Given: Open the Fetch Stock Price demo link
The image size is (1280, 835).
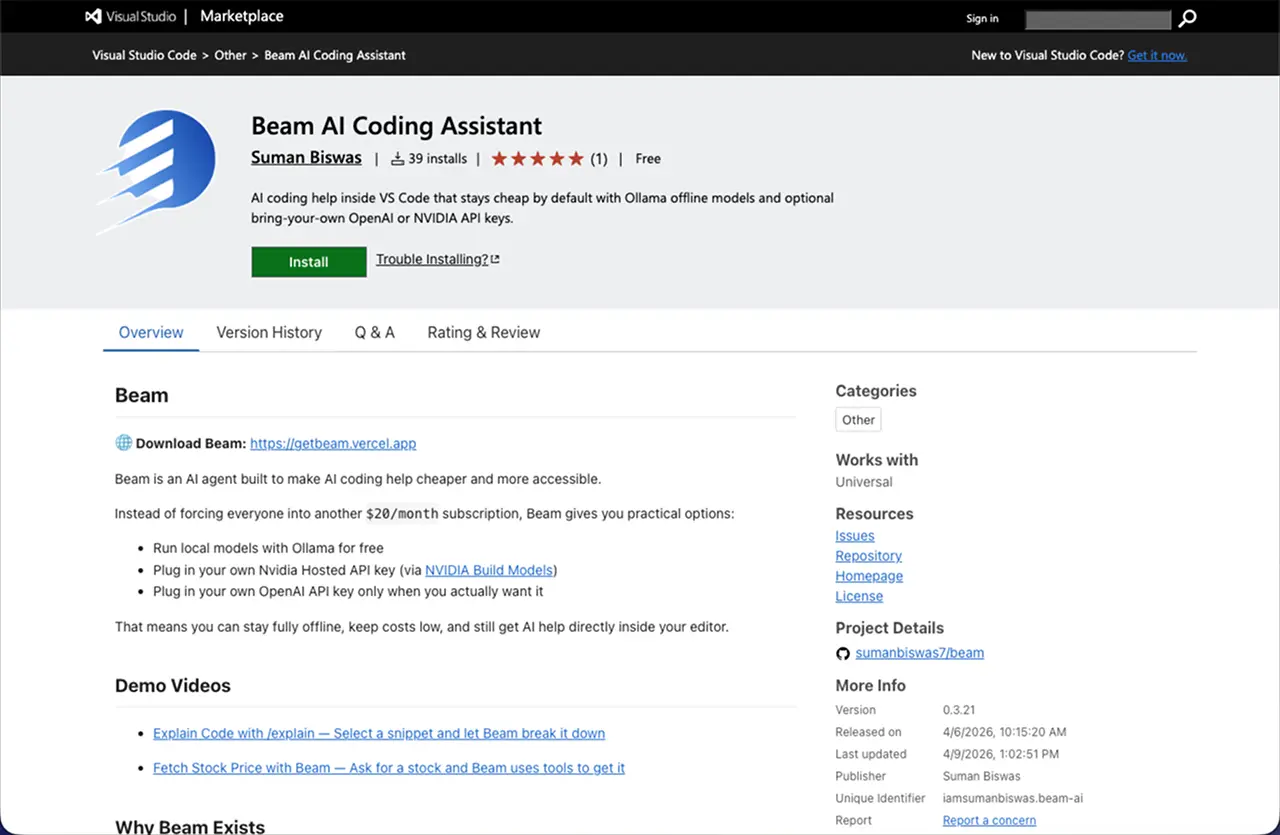Looking at the screenshot, I should click(x=389, y=768).
